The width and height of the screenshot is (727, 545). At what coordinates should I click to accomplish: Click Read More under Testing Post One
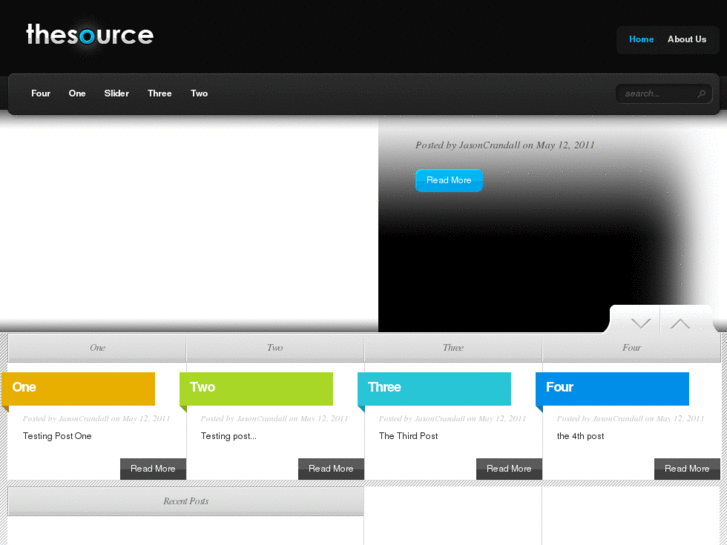[x=153, y=469]
